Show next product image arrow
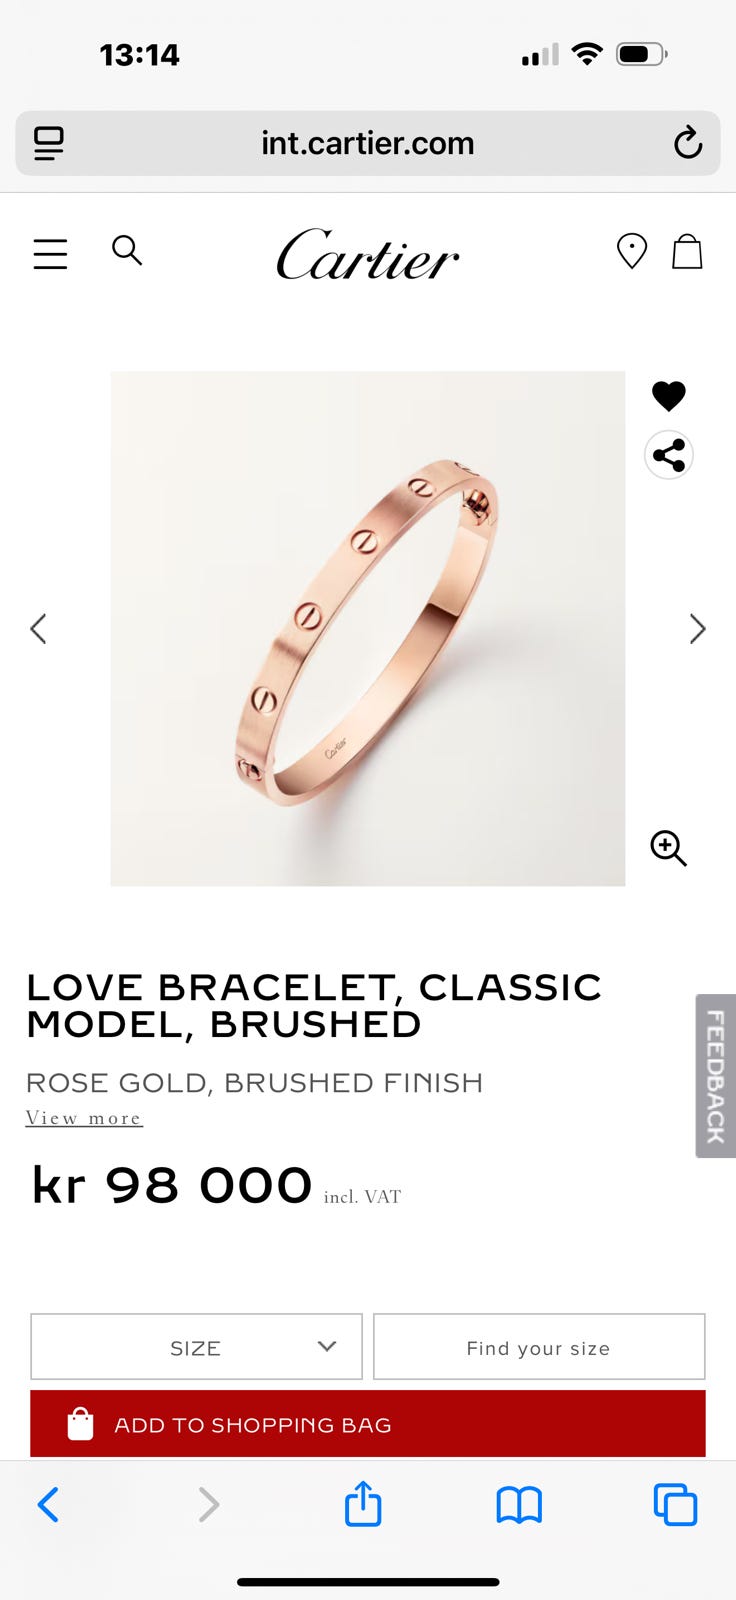 (x=698, y=629)
